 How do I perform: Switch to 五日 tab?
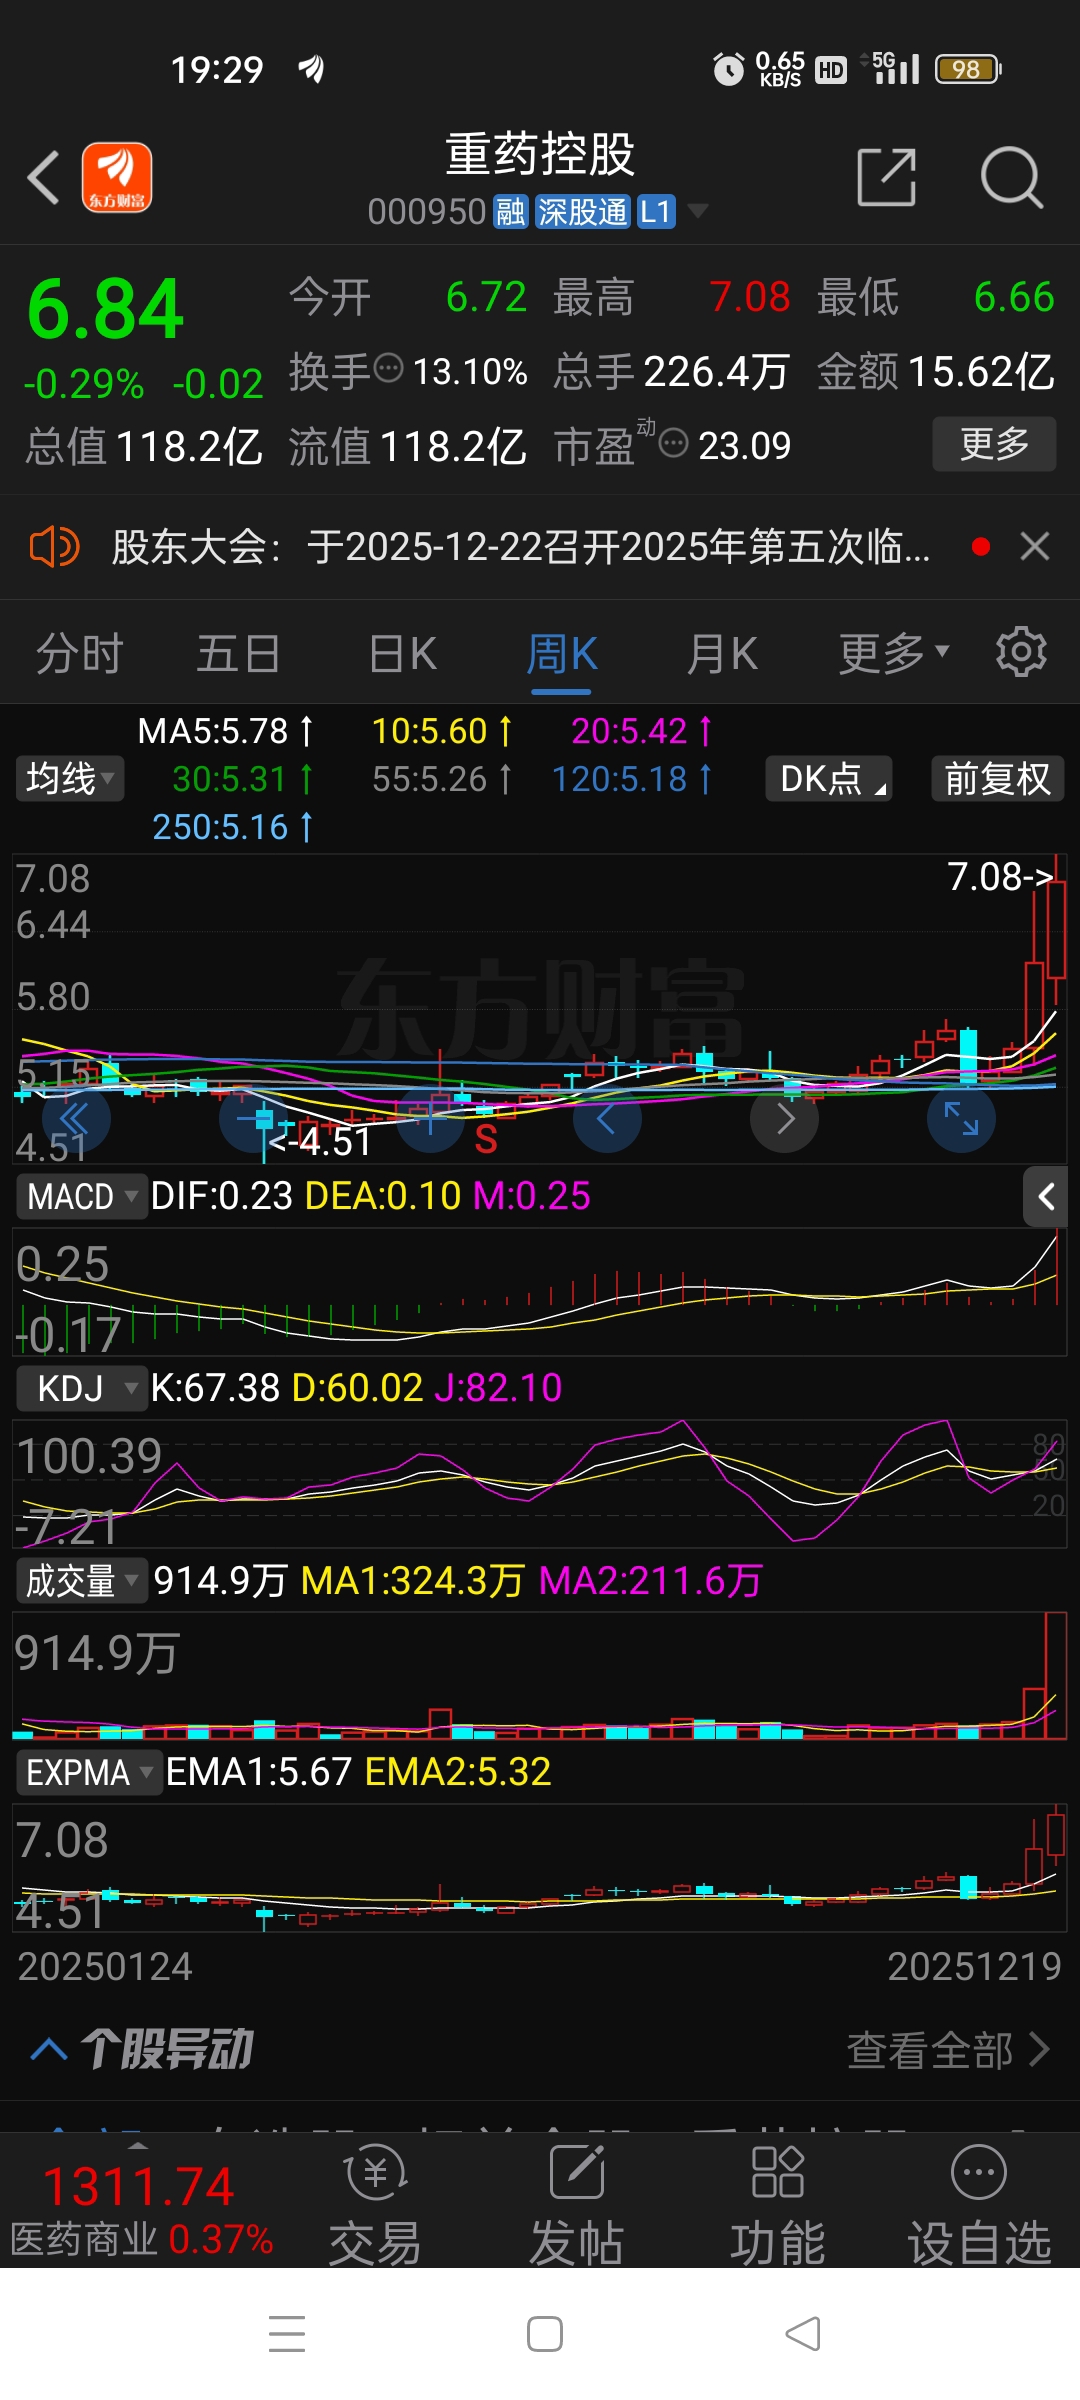pos(238,654)
